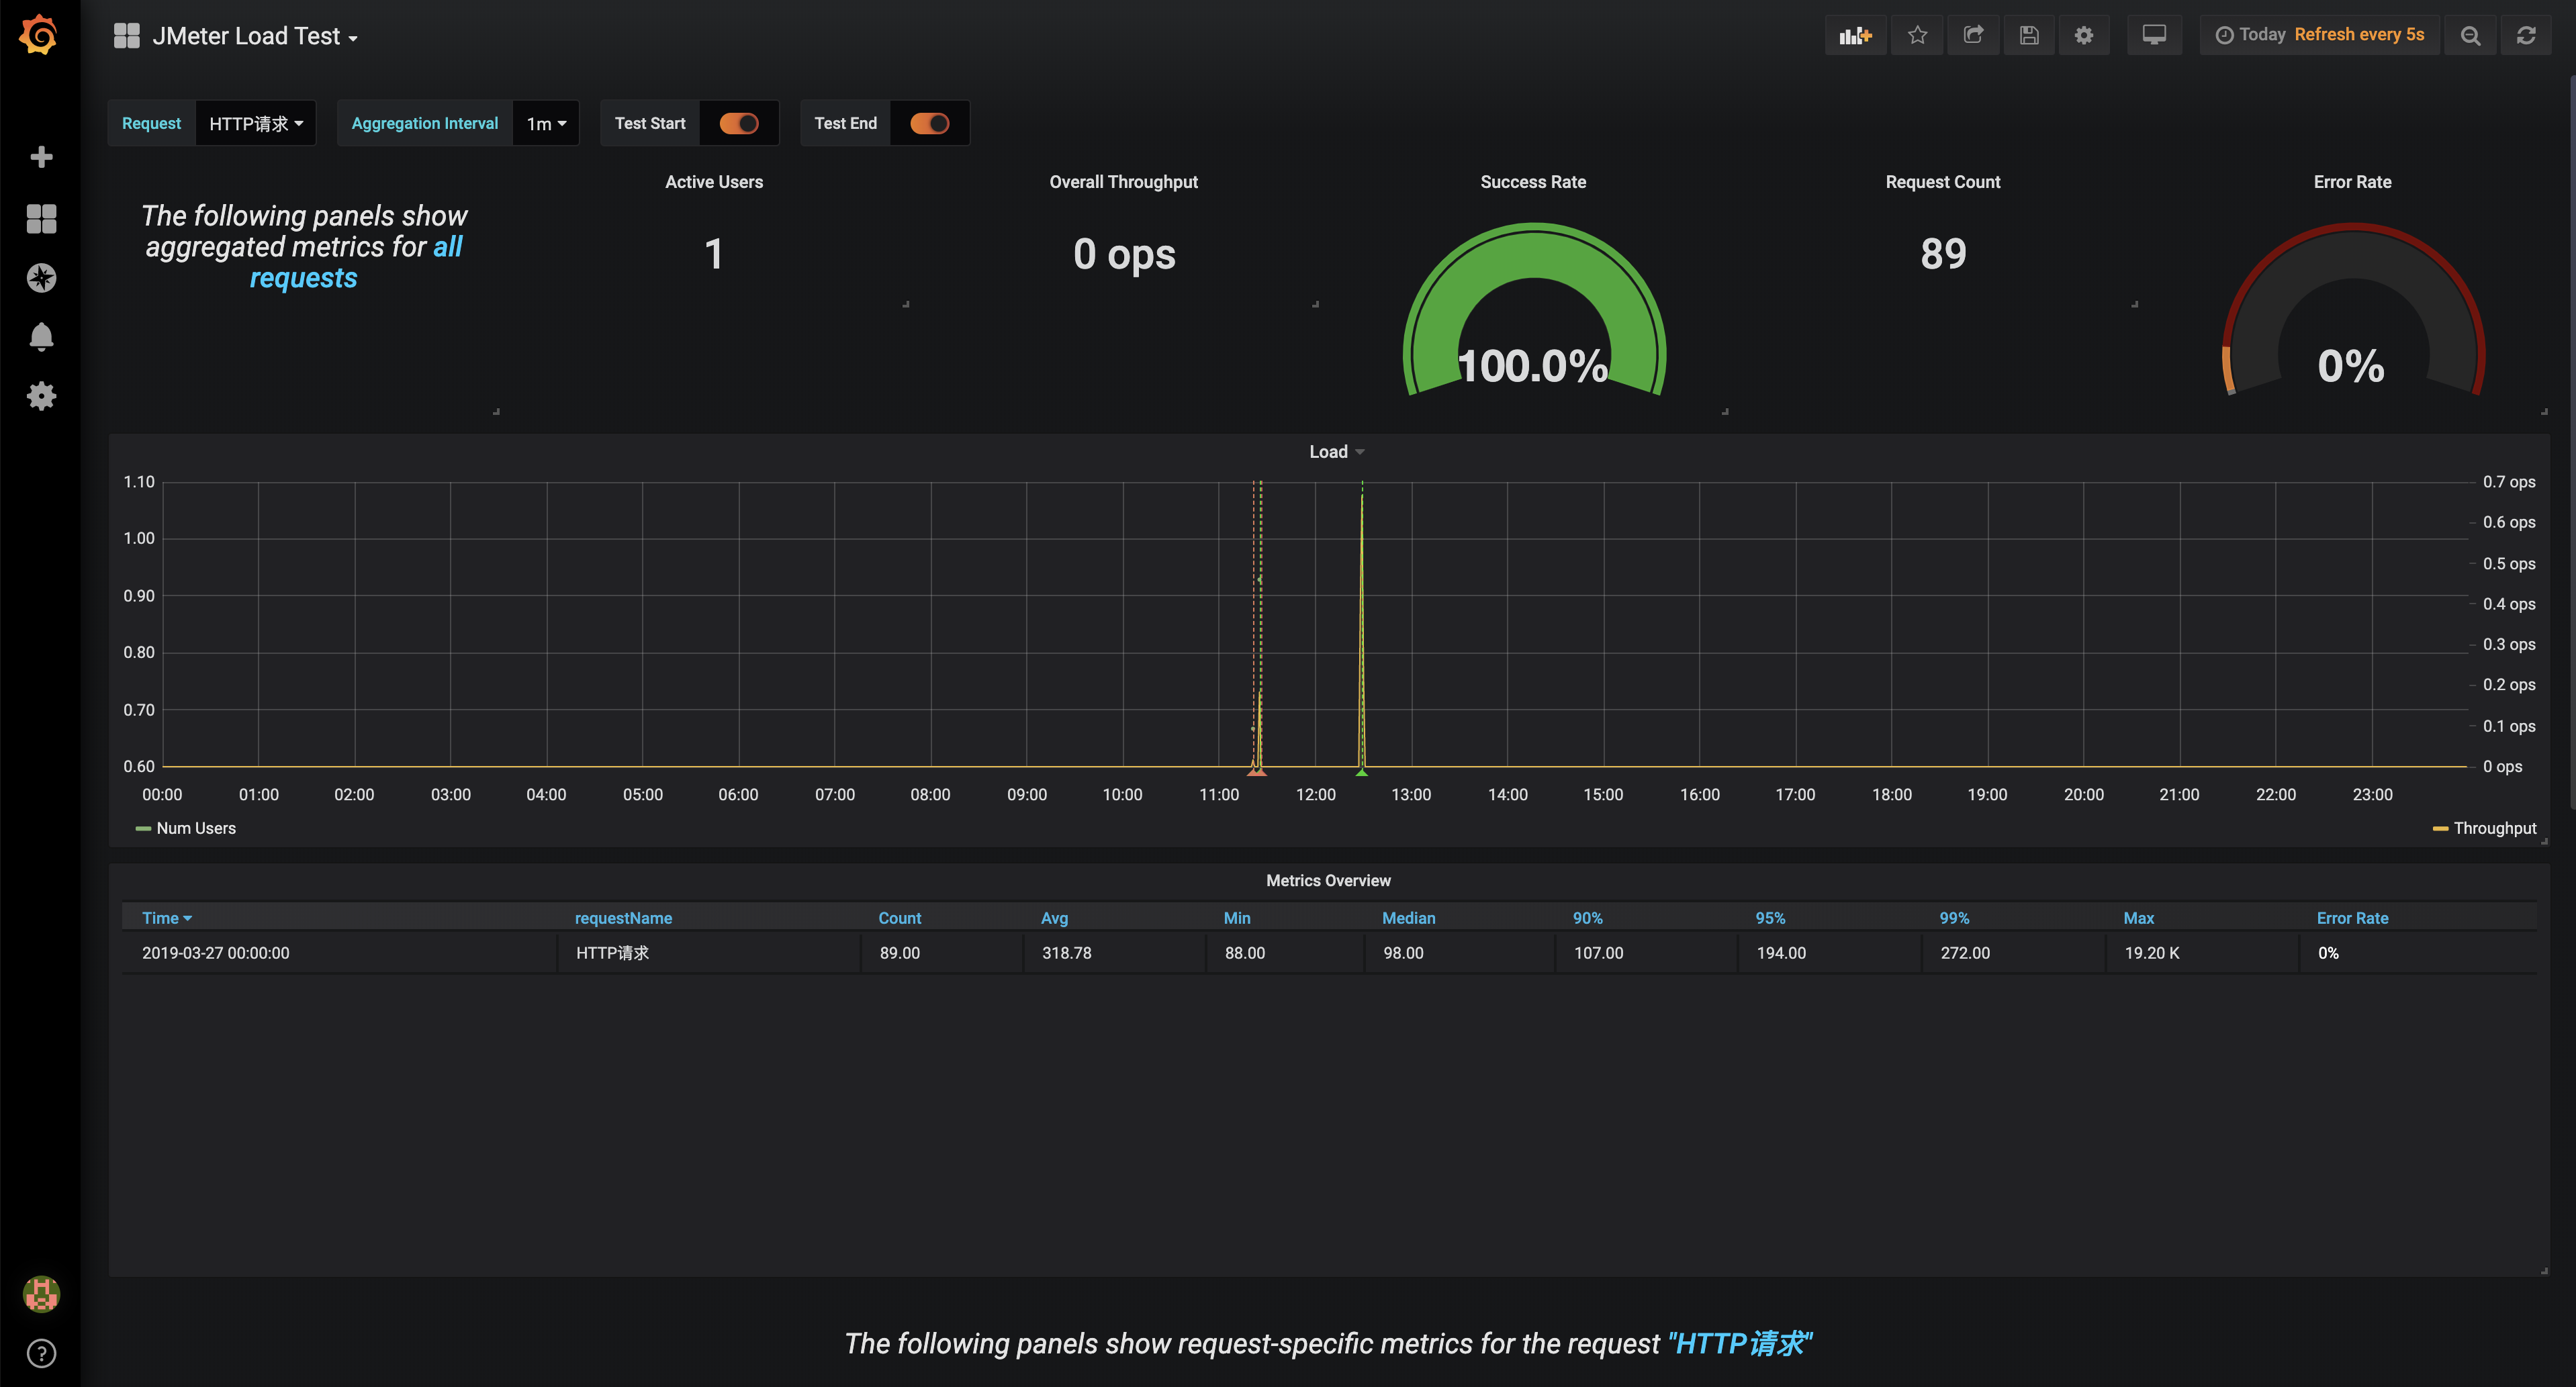Screen dimensions: 2576x1387
Task: Click the green annotation marker near 12:30
Action: [x=1361, y=771]
